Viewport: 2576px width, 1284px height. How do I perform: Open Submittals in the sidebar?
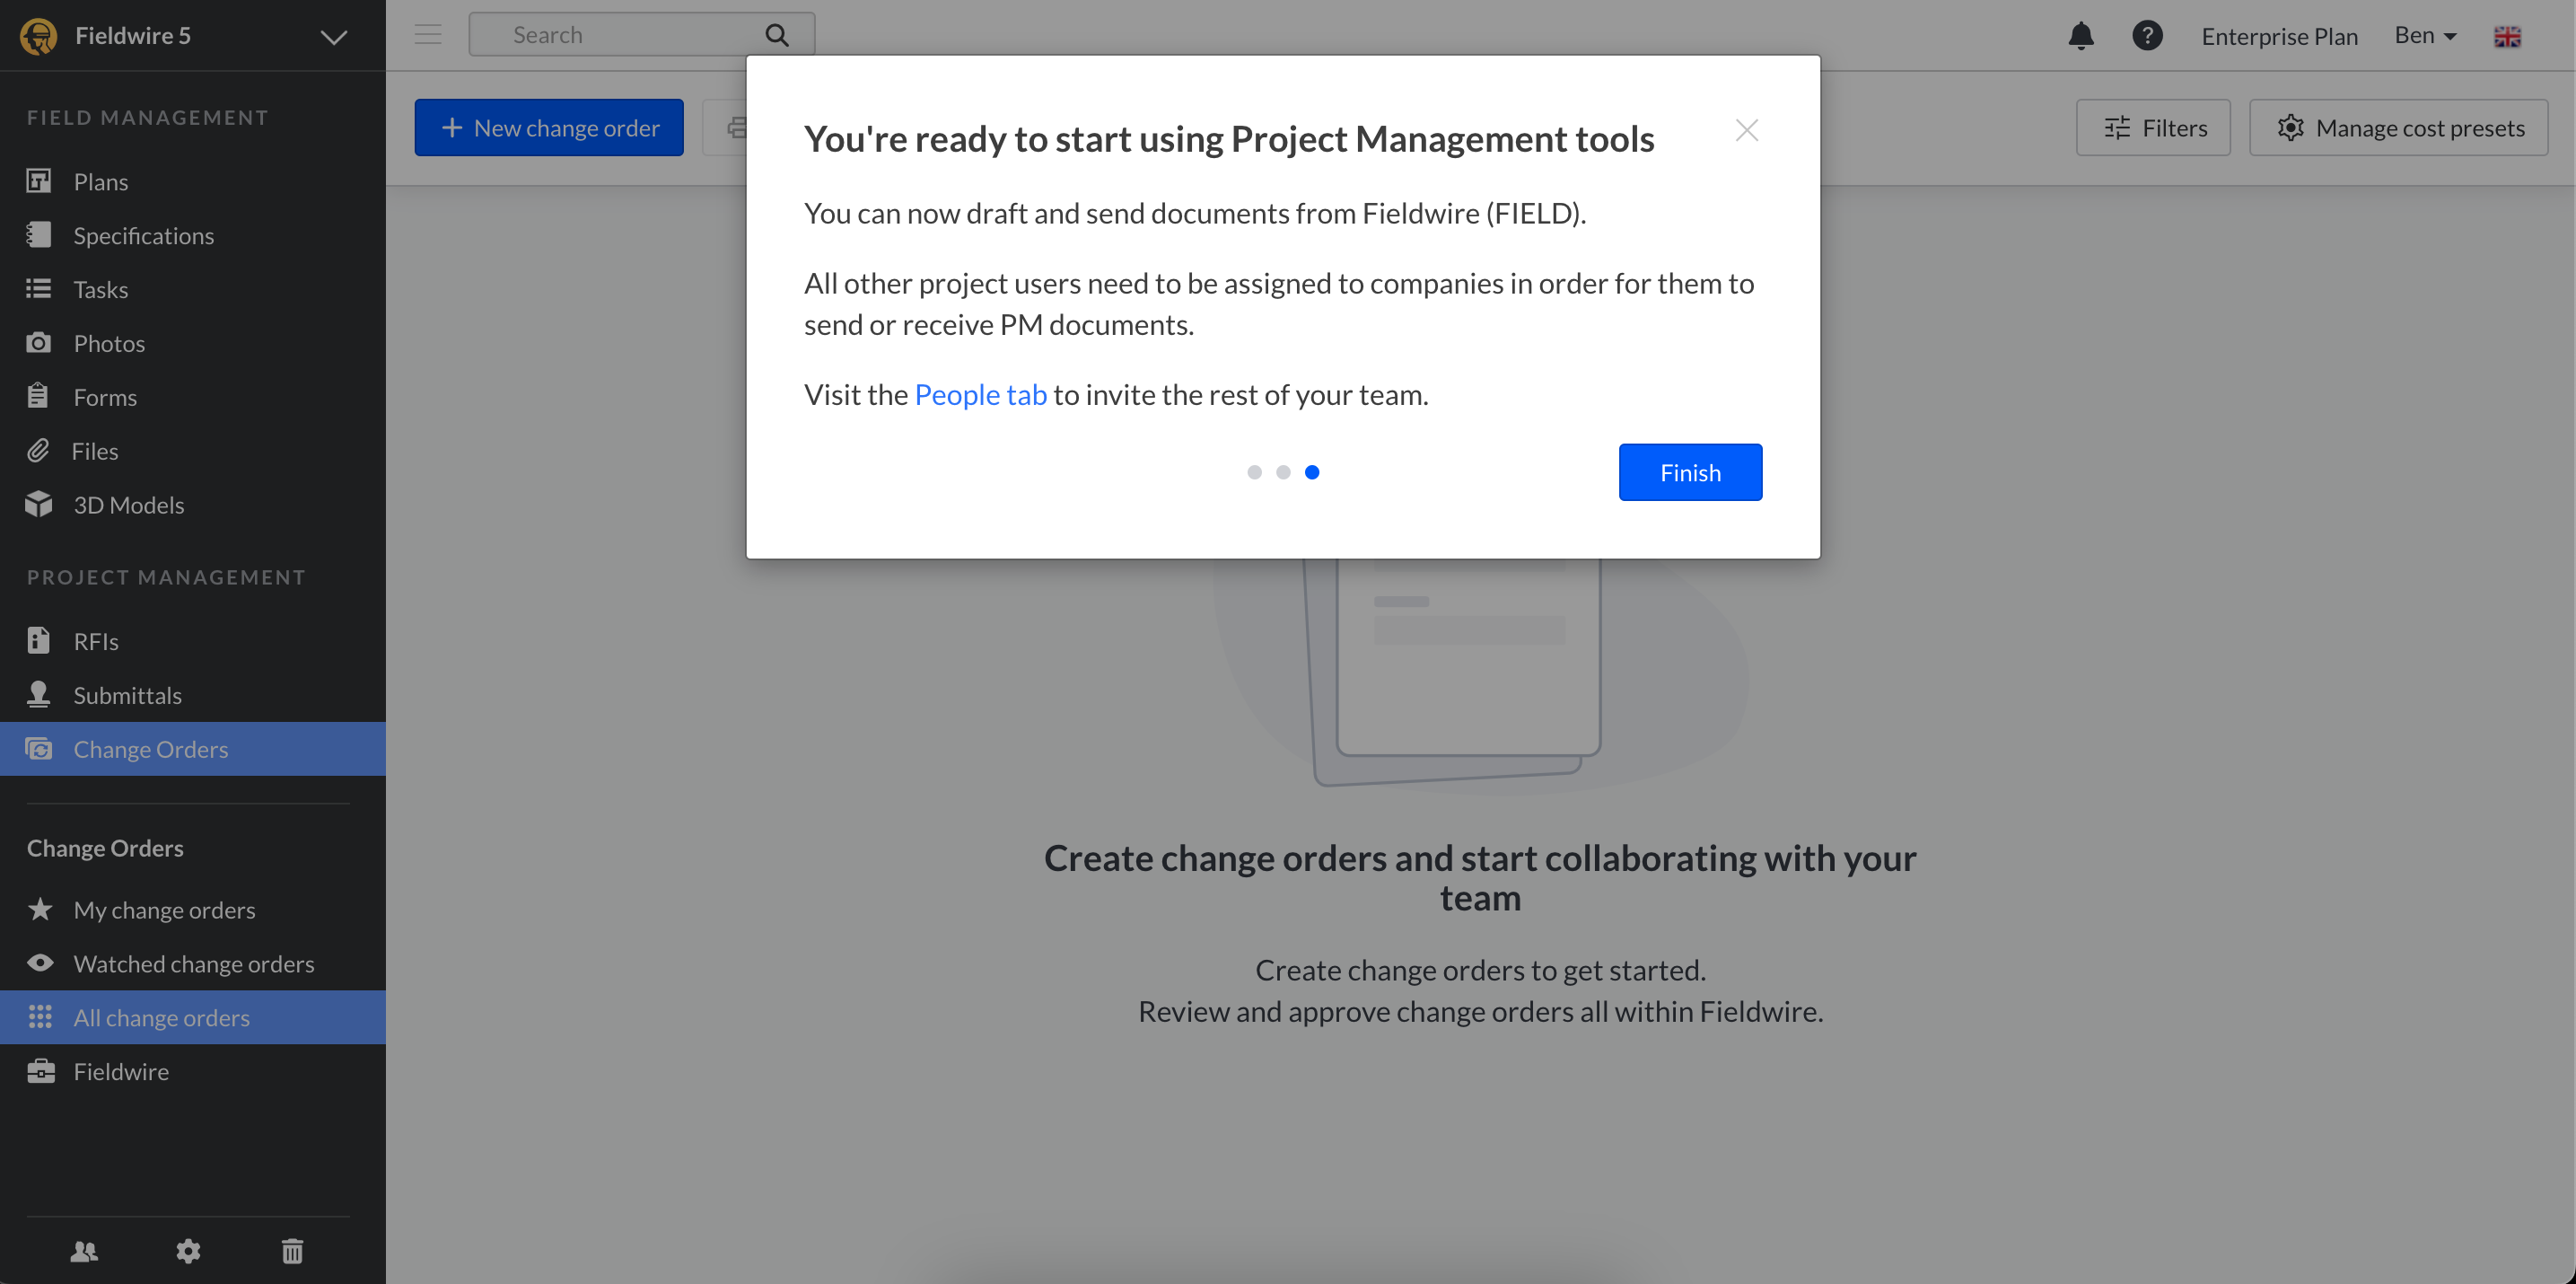pos(127,695)
